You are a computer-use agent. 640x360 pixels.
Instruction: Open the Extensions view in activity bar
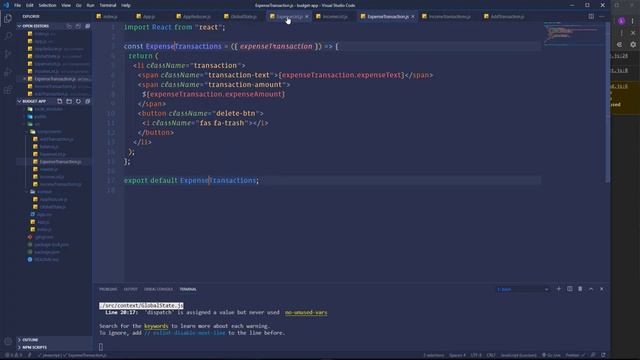click(x=8, y=90)
